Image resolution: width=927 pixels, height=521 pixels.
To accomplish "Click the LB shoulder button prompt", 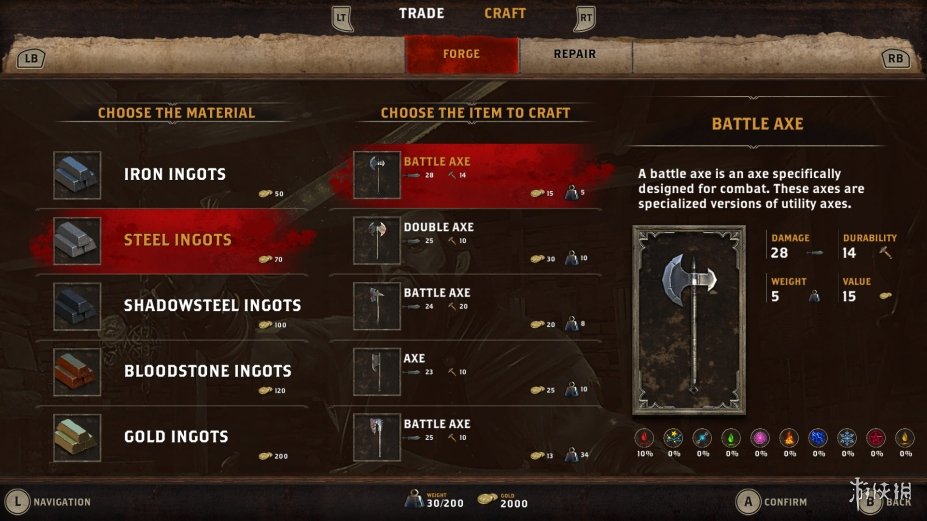I will click(31, 59).
